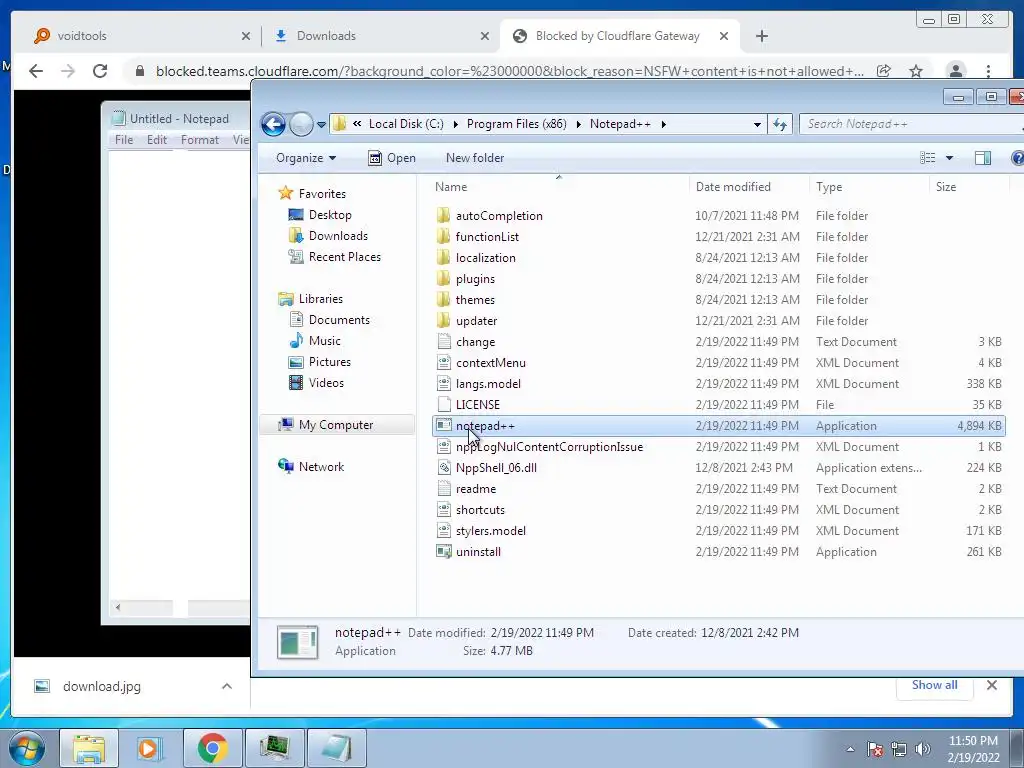The width and height of the screenshot is (1024, 768).
Task: Click the Local Disk (C:) breadcrumb
Action: click(x=406, y=124)
